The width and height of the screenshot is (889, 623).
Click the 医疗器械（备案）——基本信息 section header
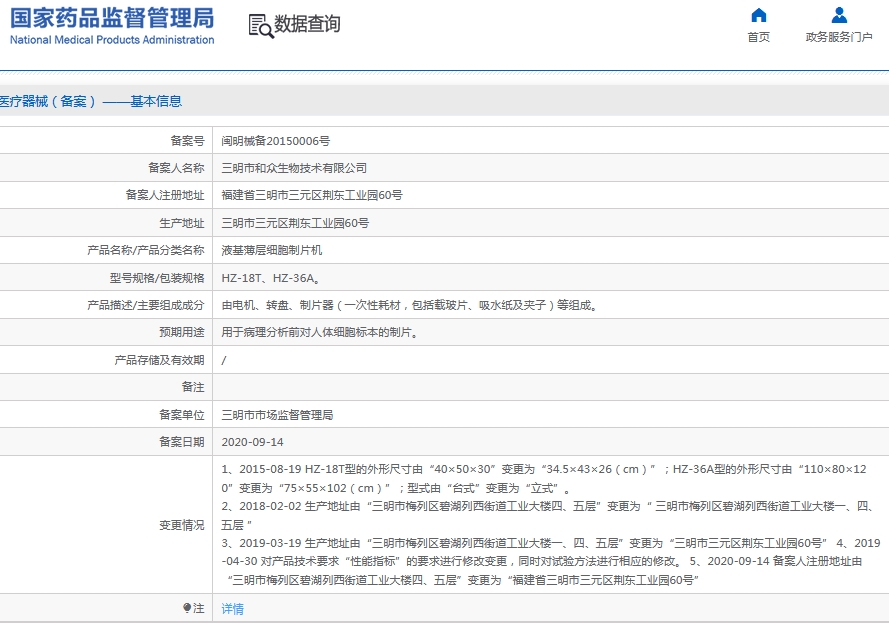pos(91,101)
